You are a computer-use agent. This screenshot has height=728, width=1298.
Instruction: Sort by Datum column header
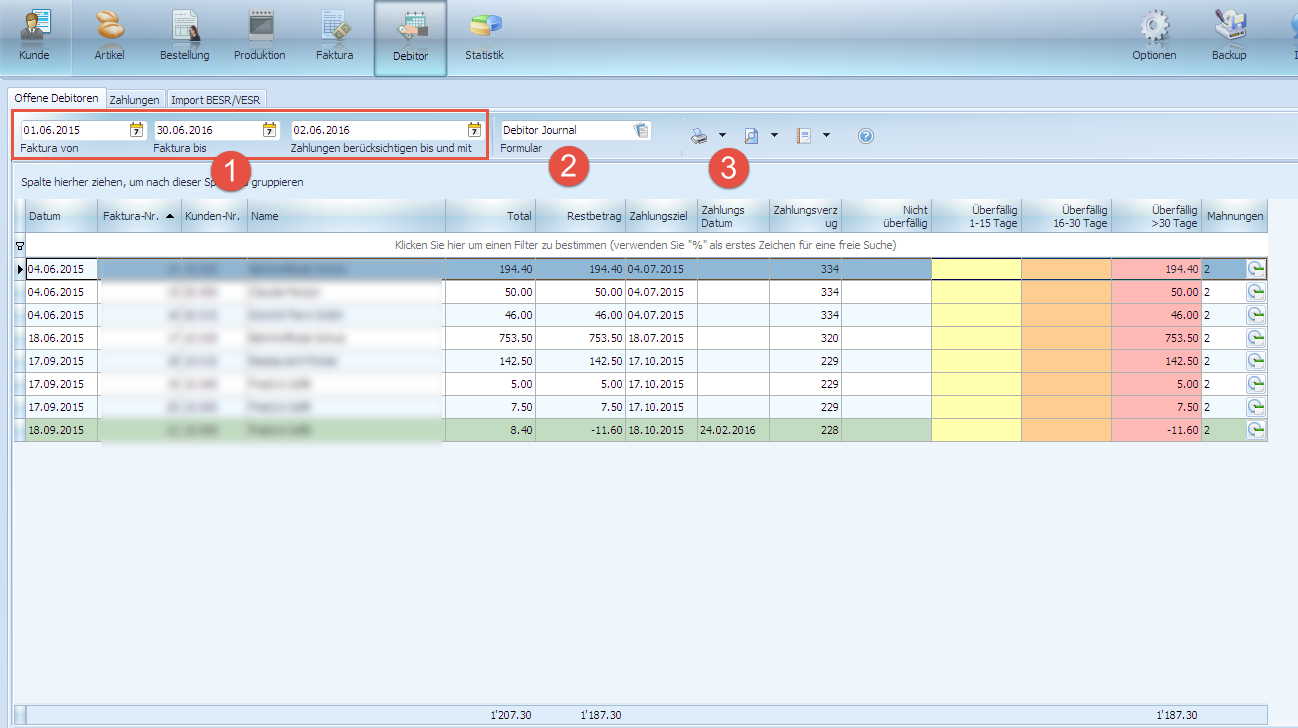coord(61,216)
